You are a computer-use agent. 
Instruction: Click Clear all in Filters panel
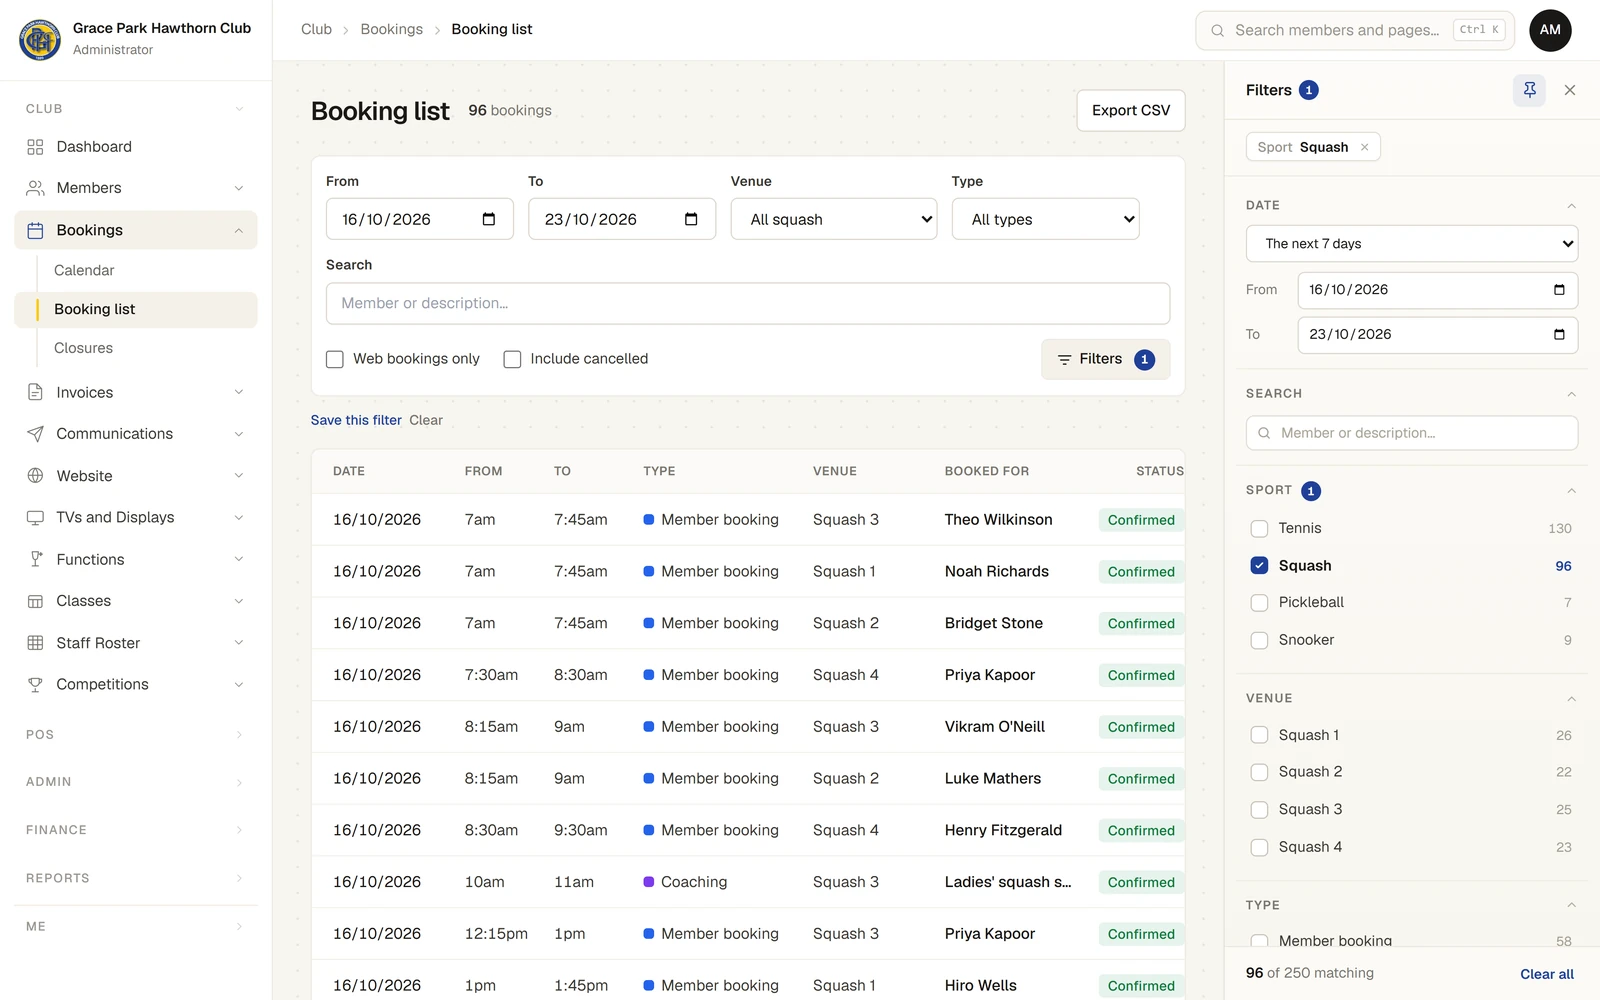(1547, 974)
